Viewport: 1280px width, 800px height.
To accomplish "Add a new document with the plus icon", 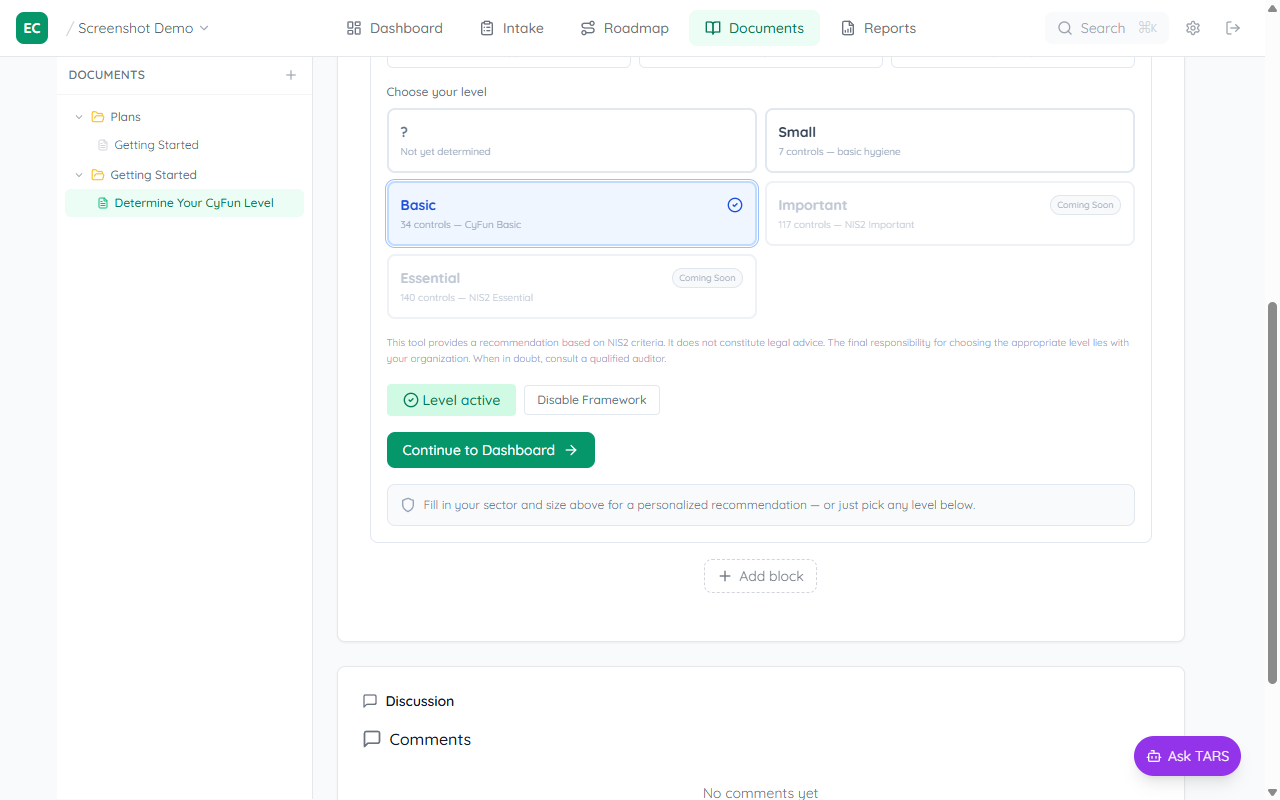I will coord(290,74).
